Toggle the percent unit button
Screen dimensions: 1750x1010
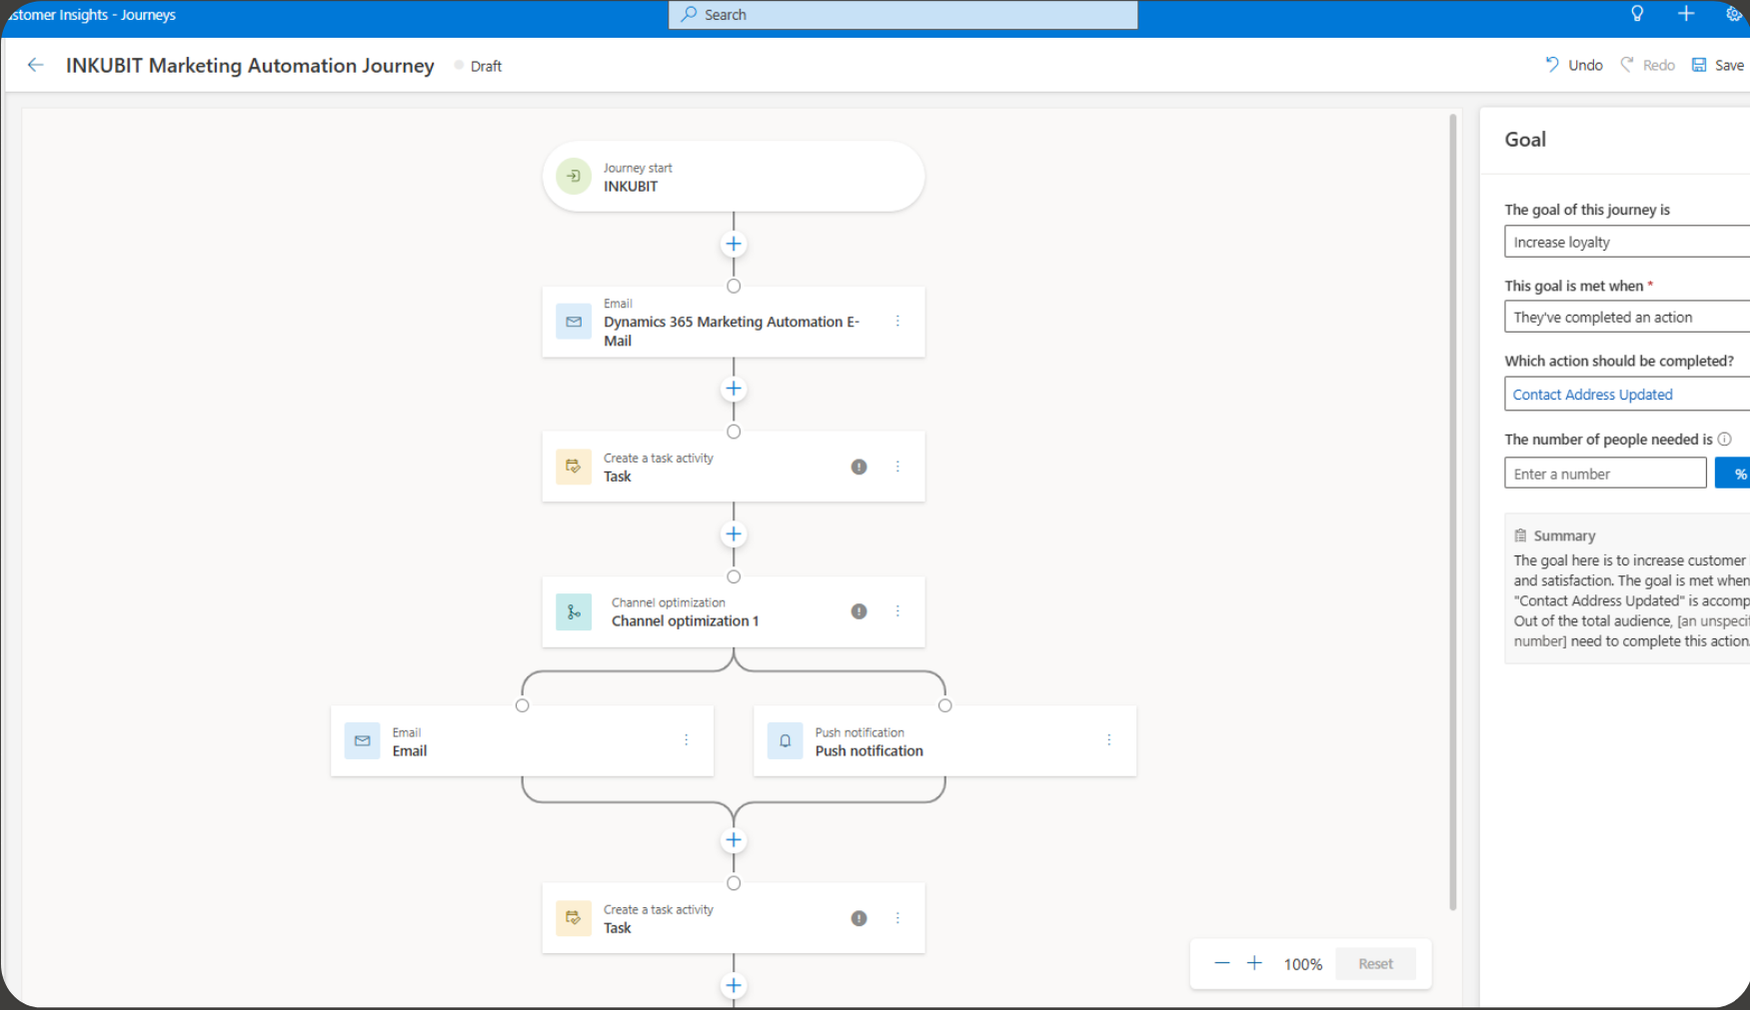point(1734,473)
